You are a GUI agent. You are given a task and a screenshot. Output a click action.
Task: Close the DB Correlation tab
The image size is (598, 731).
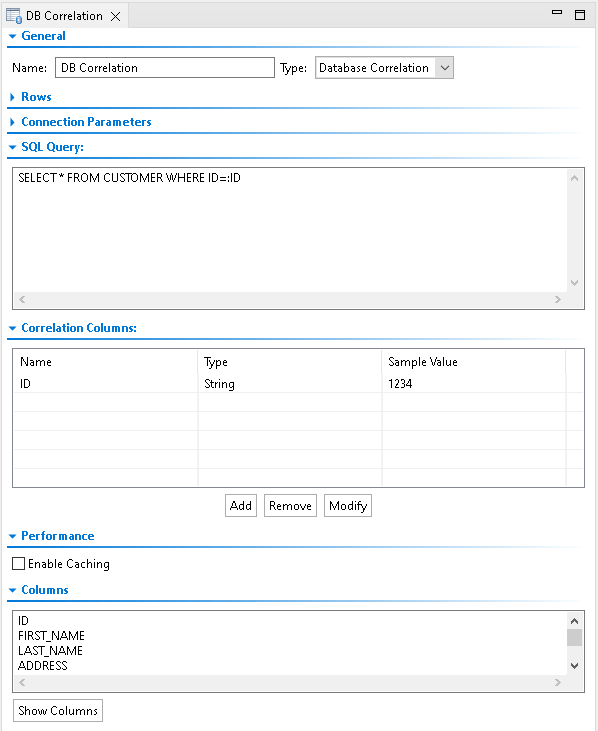(116, 16)
